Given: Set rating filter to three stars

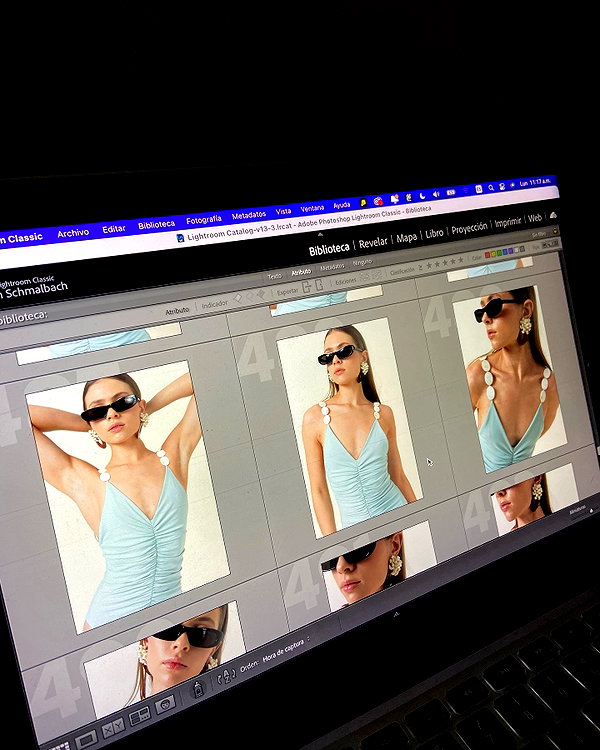Looking at the screenshot, I should pos(445,263).
